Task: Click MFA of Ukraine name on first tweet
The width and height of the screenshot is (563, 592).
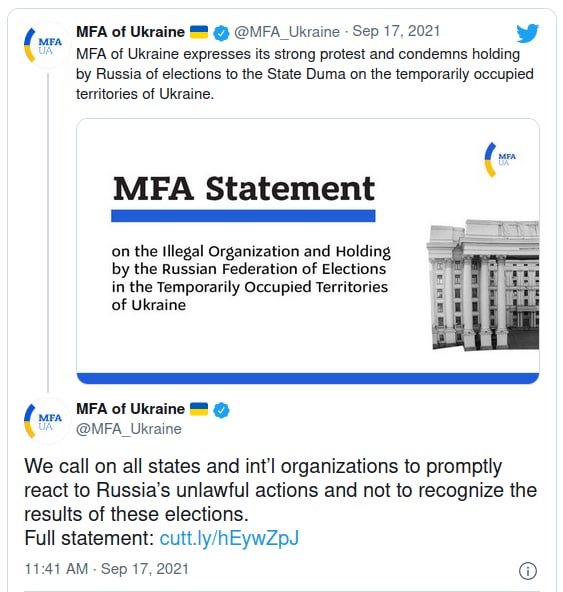Action: 130,32
